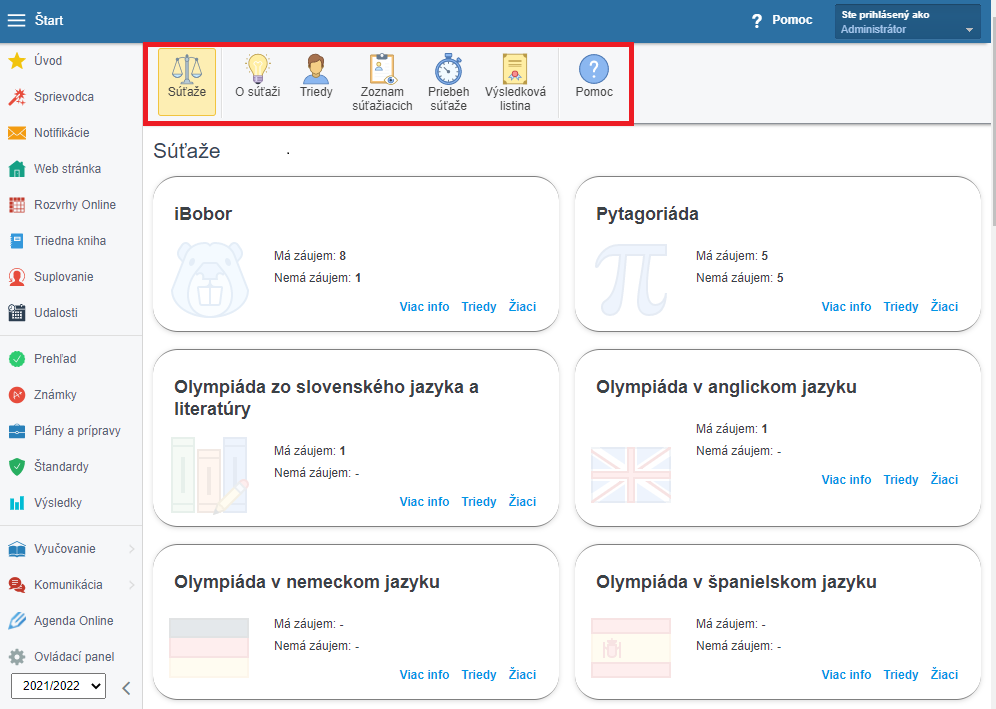Click Olympiáda v španielskom jazyku title
The width and height of the screenshot is (996, 709).
click(736, 582)
